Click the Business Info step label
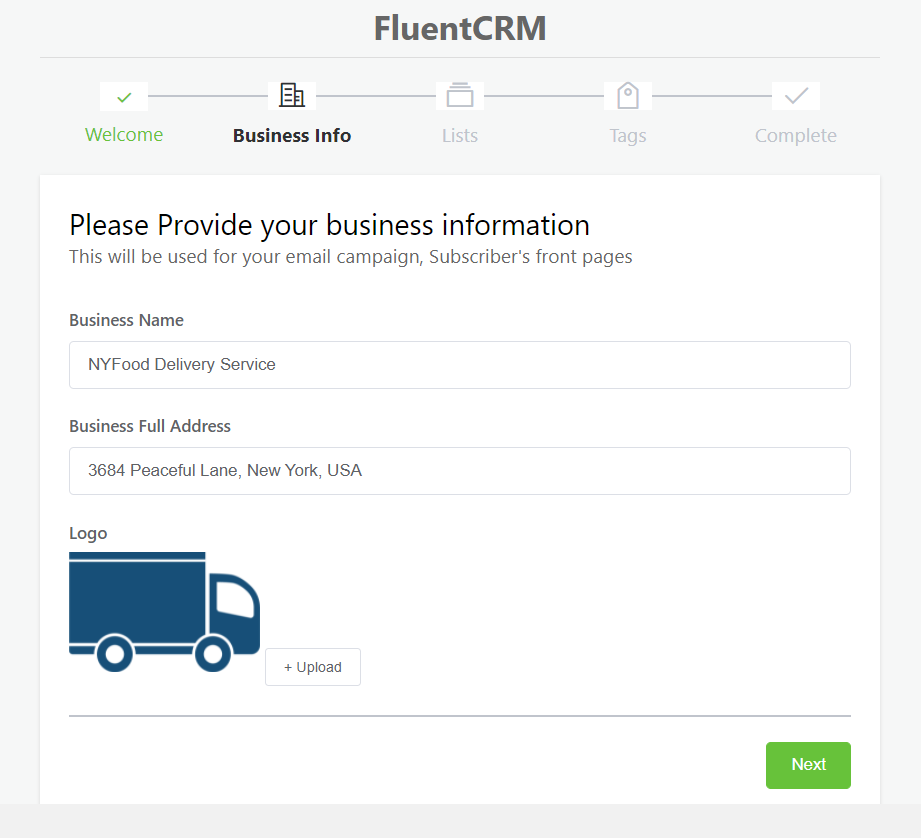 291,135
